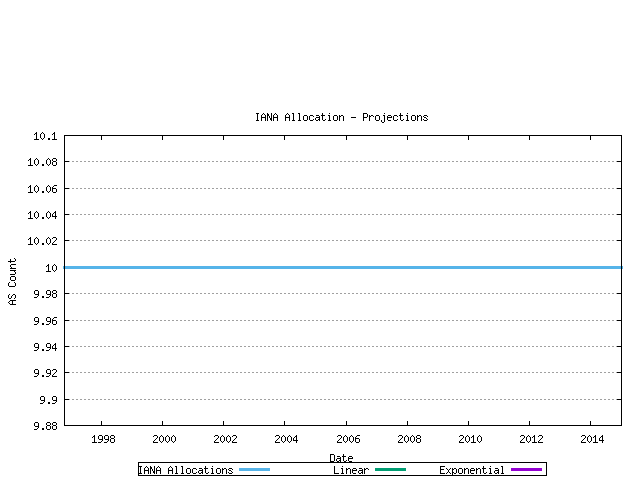Click the 'Date' x-axis label

[x=341, y=458]
